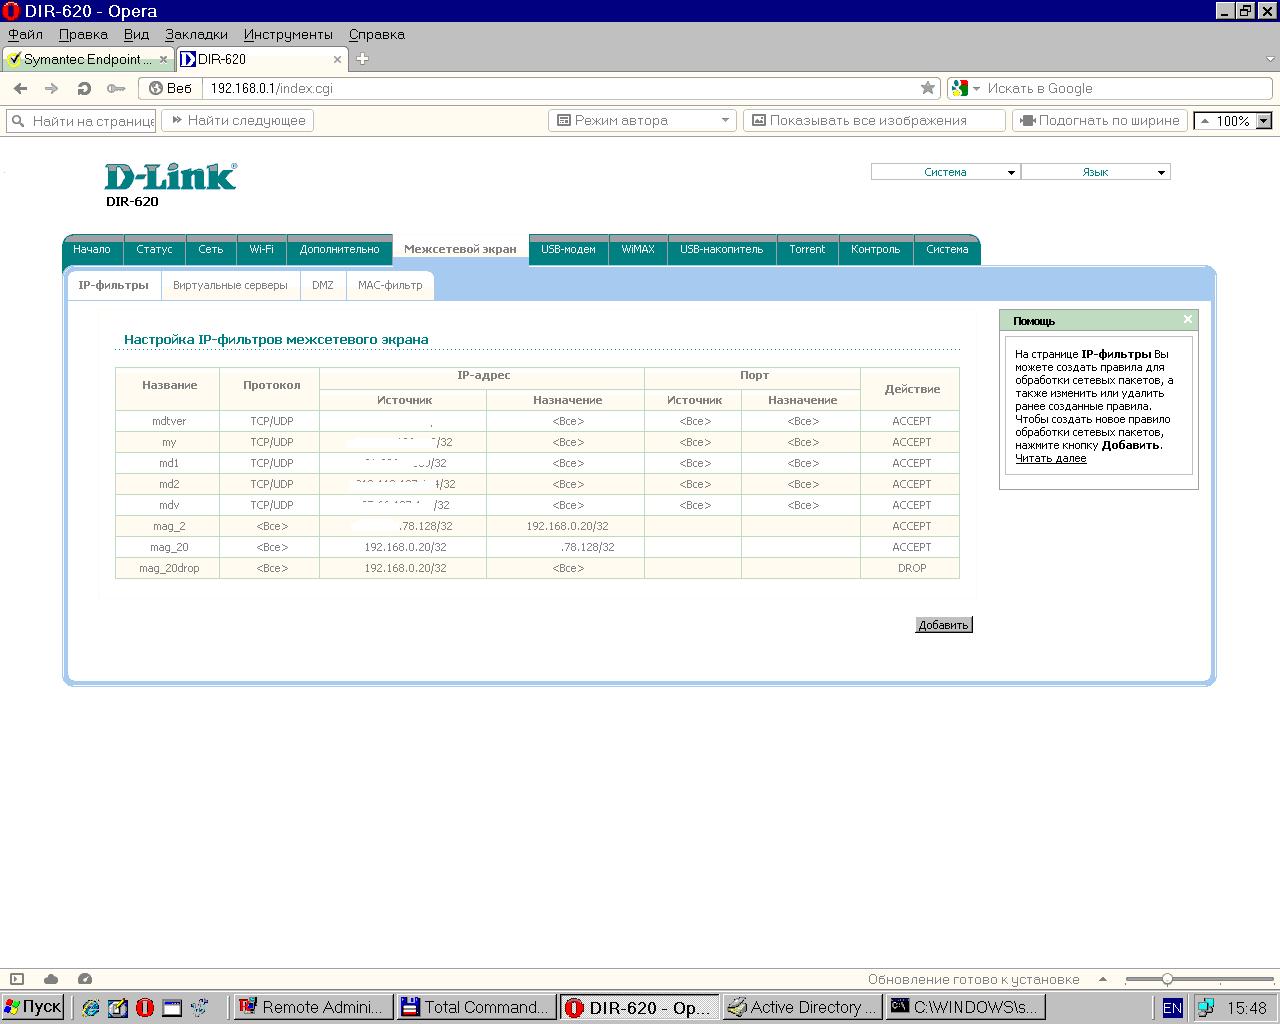Image resolution: width=1280 pixels, height=1024 pixels.
Task: Follow the Читать далее link
Action: coord(1050,458)
